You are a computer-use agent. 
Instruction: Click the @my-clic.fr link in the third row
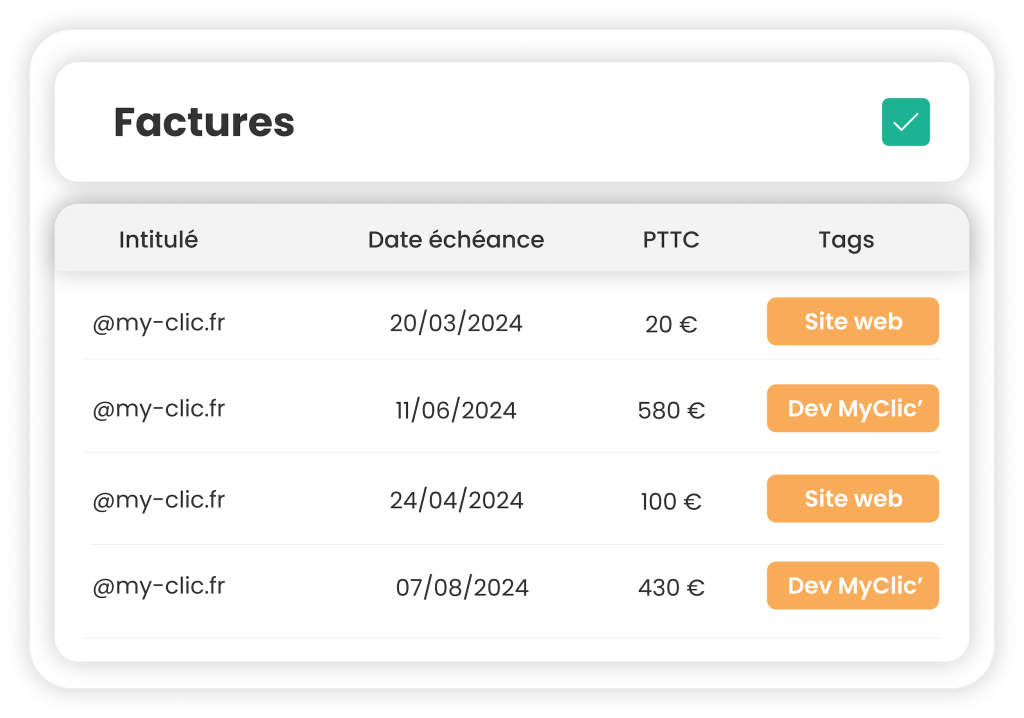click(x=157, y=500)
